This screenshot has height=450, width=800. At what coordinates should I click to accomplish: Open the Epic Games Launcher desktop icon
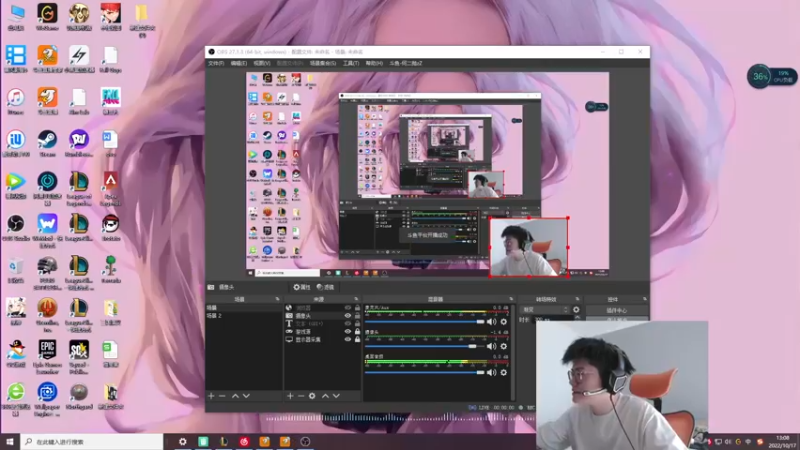tap(47, 354)
